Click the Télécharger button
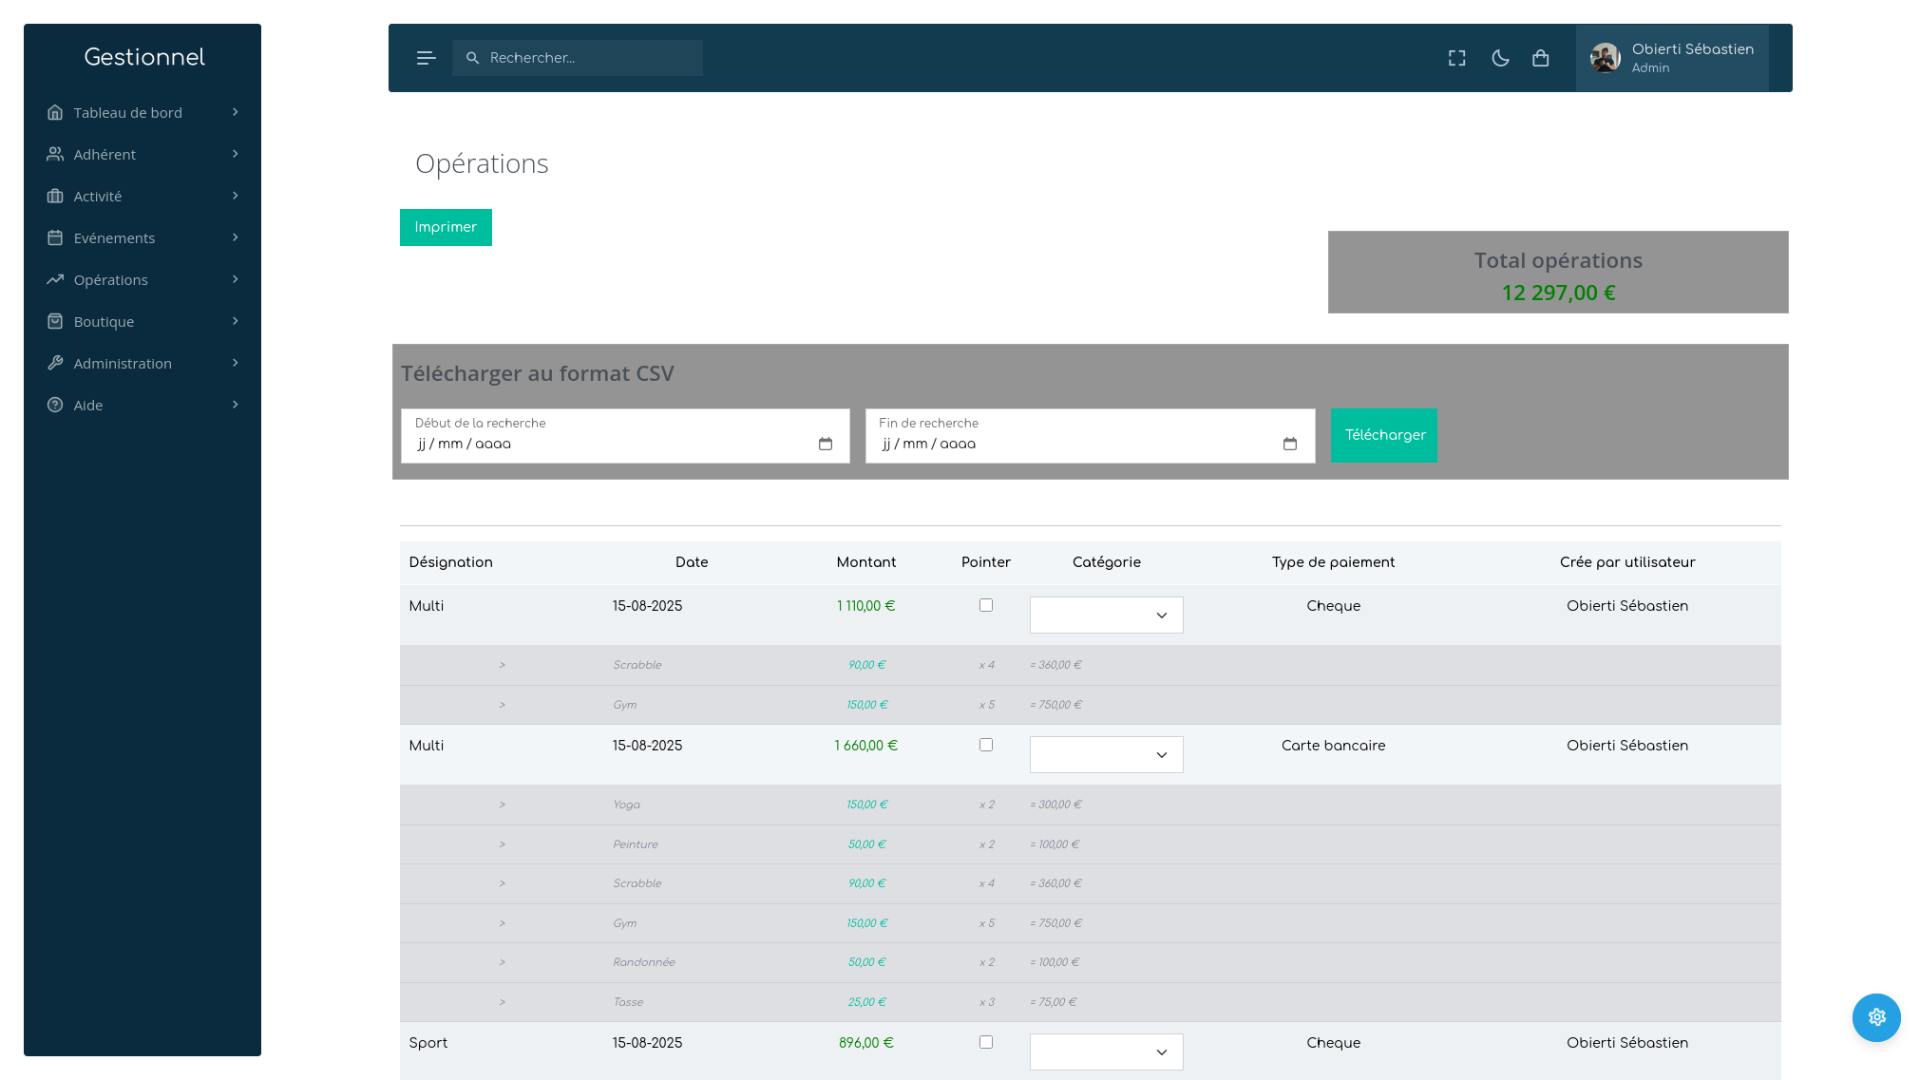Image resolution: width=1920 pixels, height=1080 pixels. [x=1384, y=435]
